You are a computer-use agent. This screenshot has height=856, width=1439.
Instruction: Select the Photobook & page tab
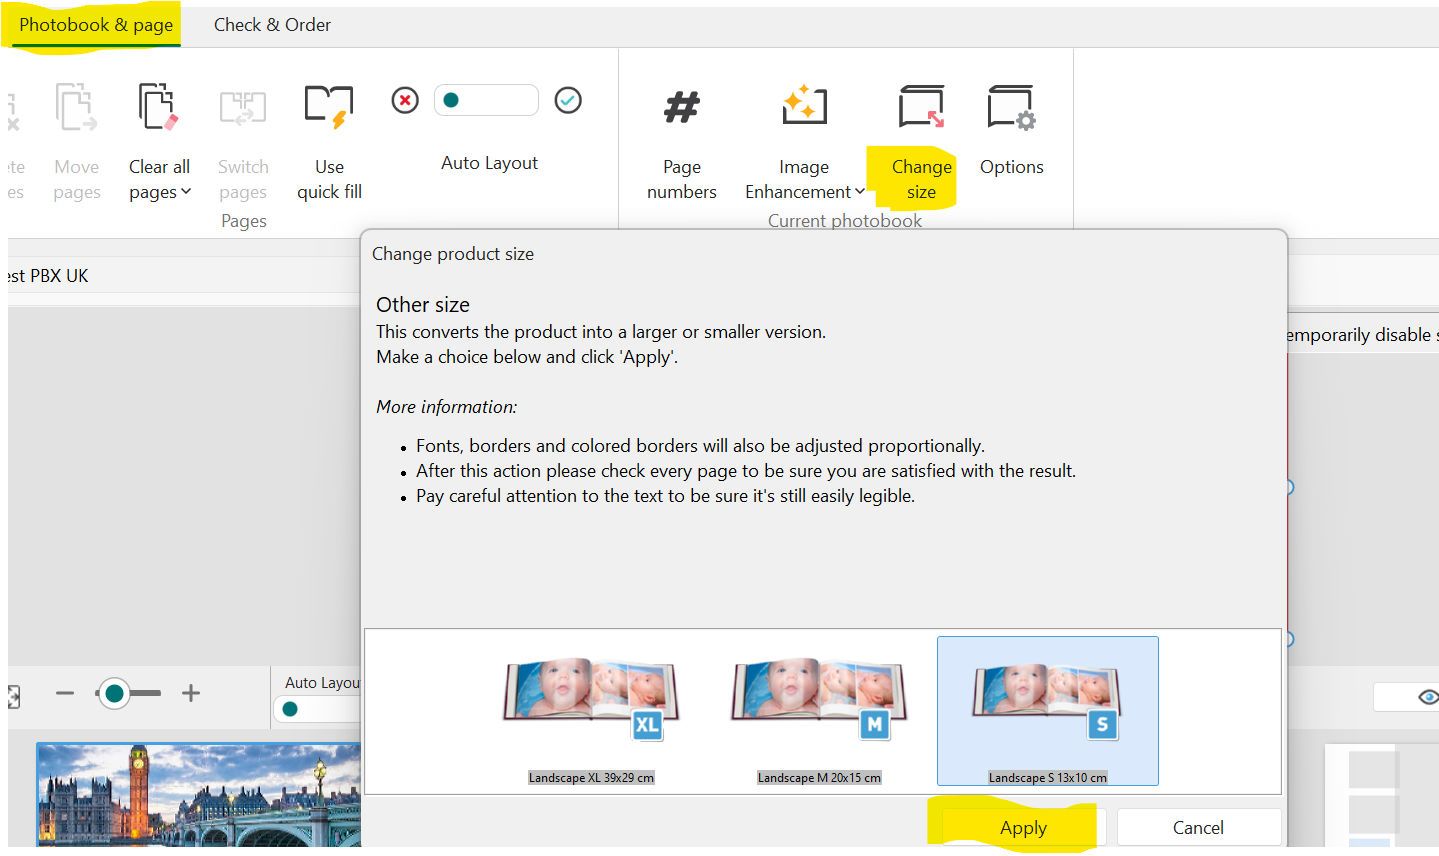(93, 24)
